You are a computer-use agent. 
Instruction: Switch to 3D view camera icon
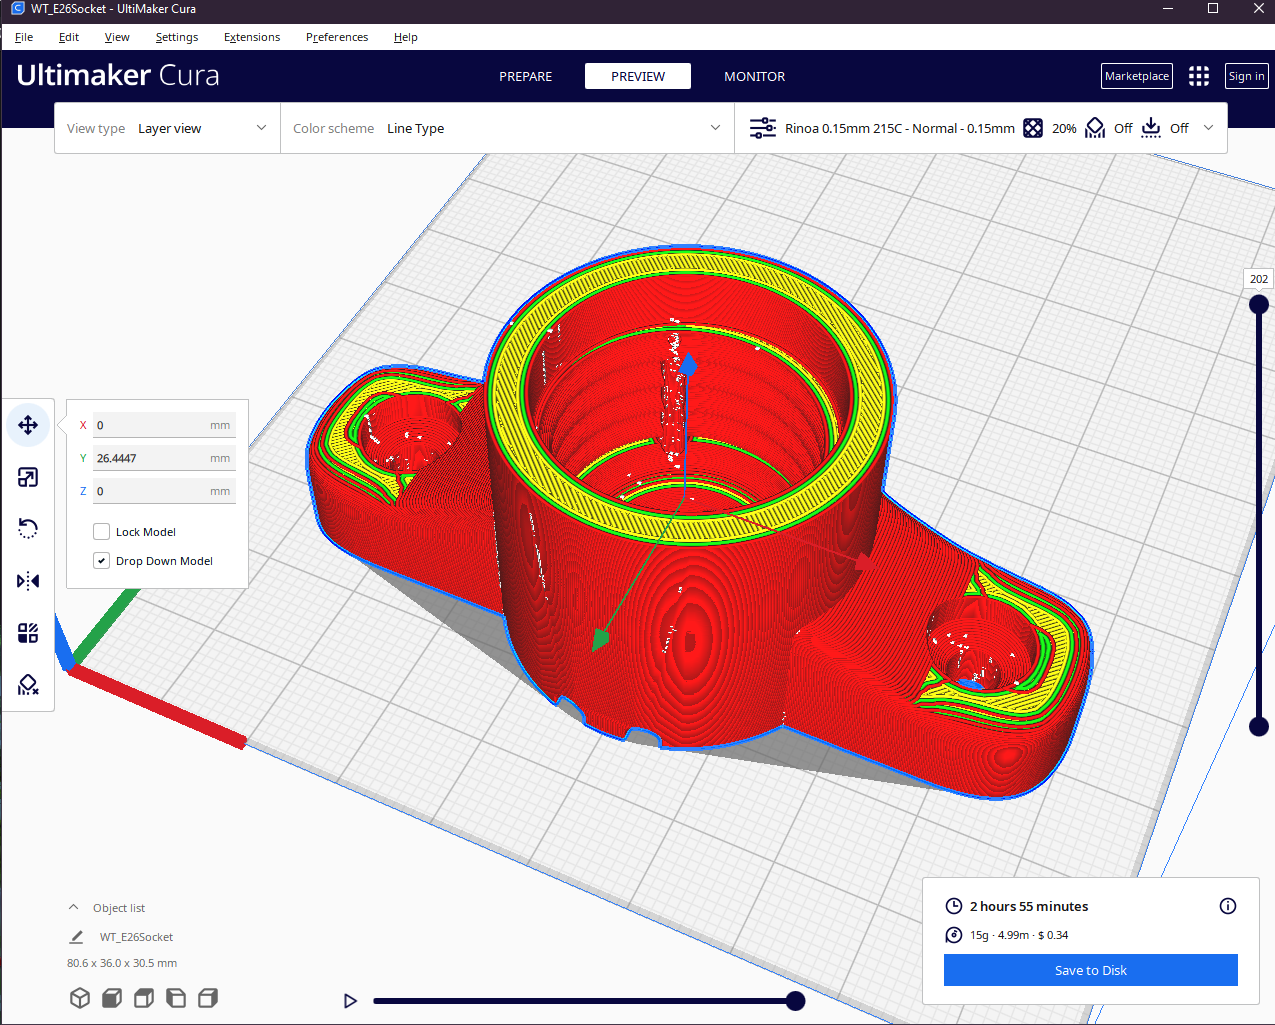80,998
